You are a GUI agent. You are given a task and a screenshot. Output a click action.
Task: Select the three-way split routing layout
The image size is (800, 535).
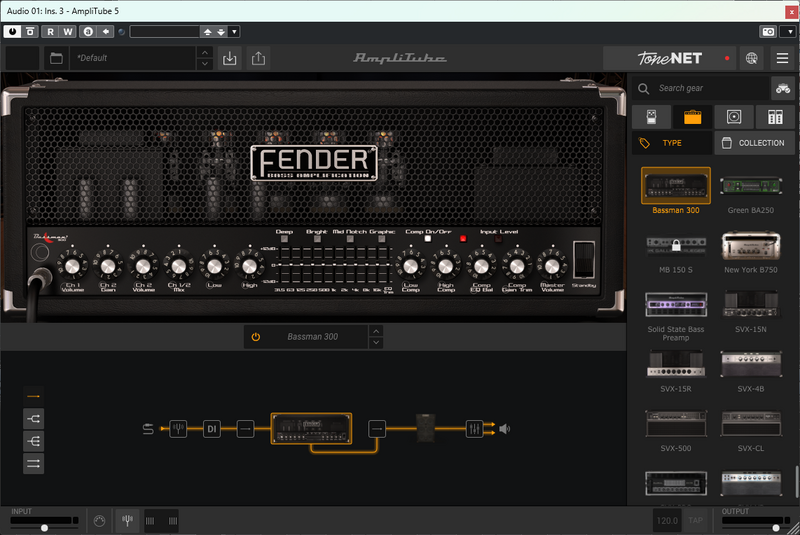coord(34,441)
